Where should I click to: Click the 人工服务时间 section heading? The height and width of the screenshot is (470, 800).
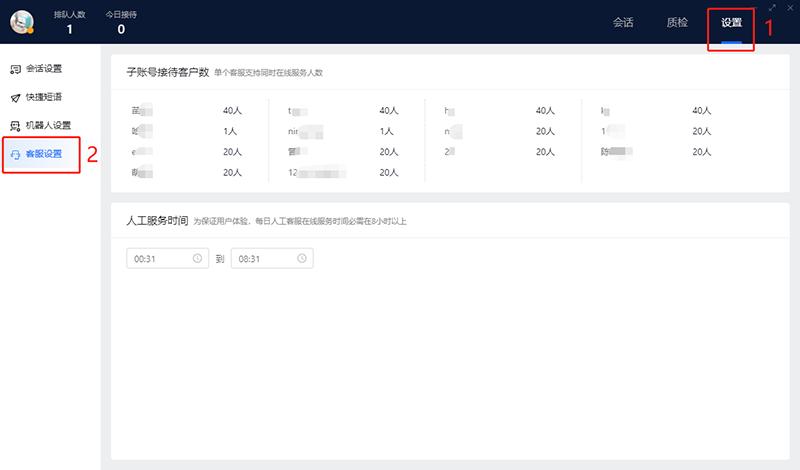pyautogui.click(x=150, y=220)
